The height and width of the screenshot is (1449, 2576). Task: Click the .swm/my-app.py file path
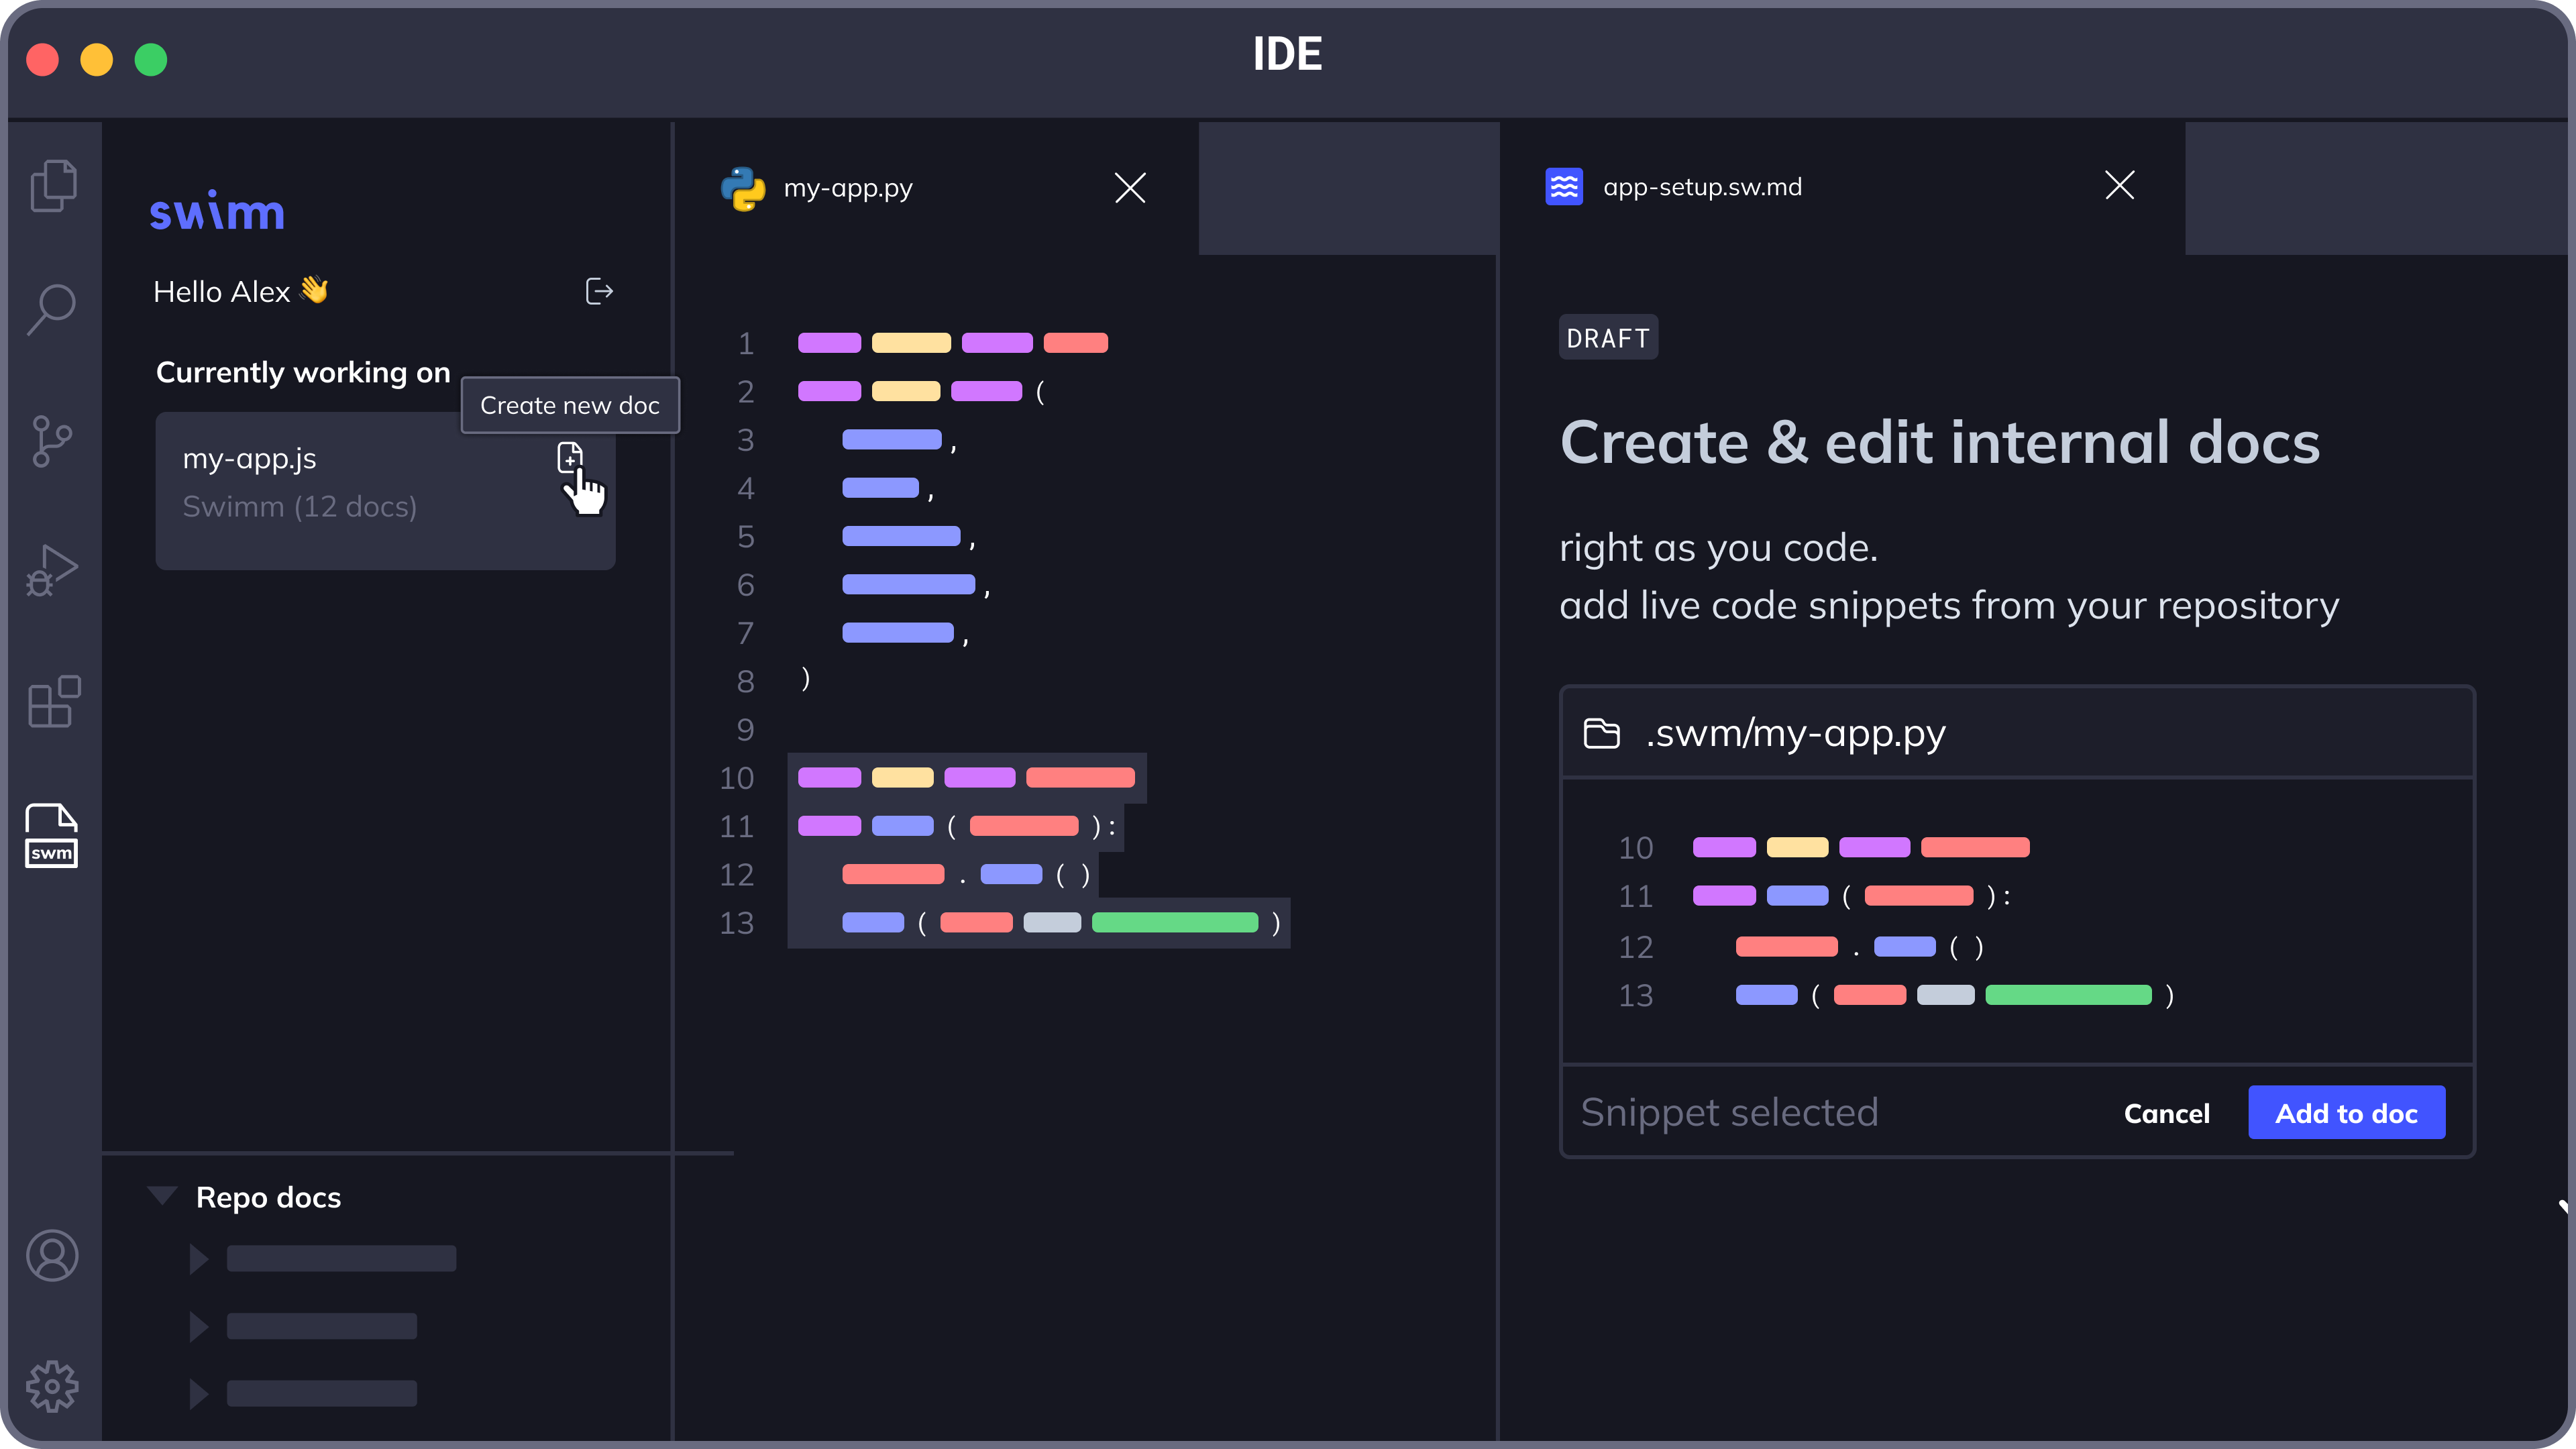tap(1795, 734)
